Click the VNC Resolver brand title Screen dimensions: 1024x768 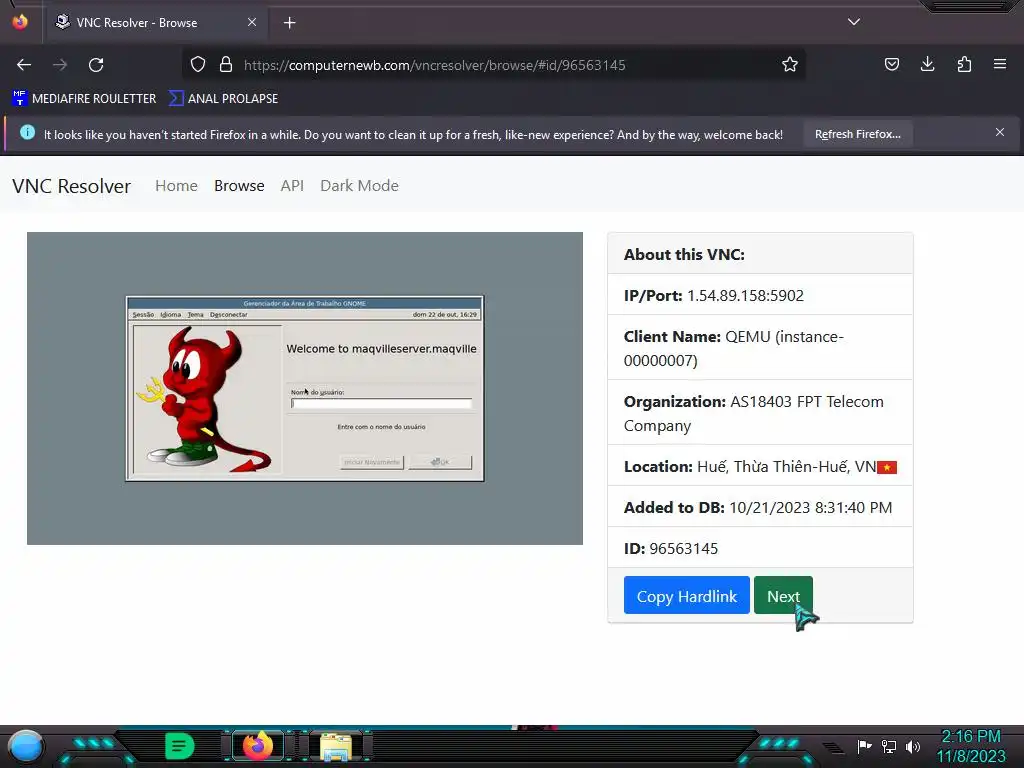point(71,186)
